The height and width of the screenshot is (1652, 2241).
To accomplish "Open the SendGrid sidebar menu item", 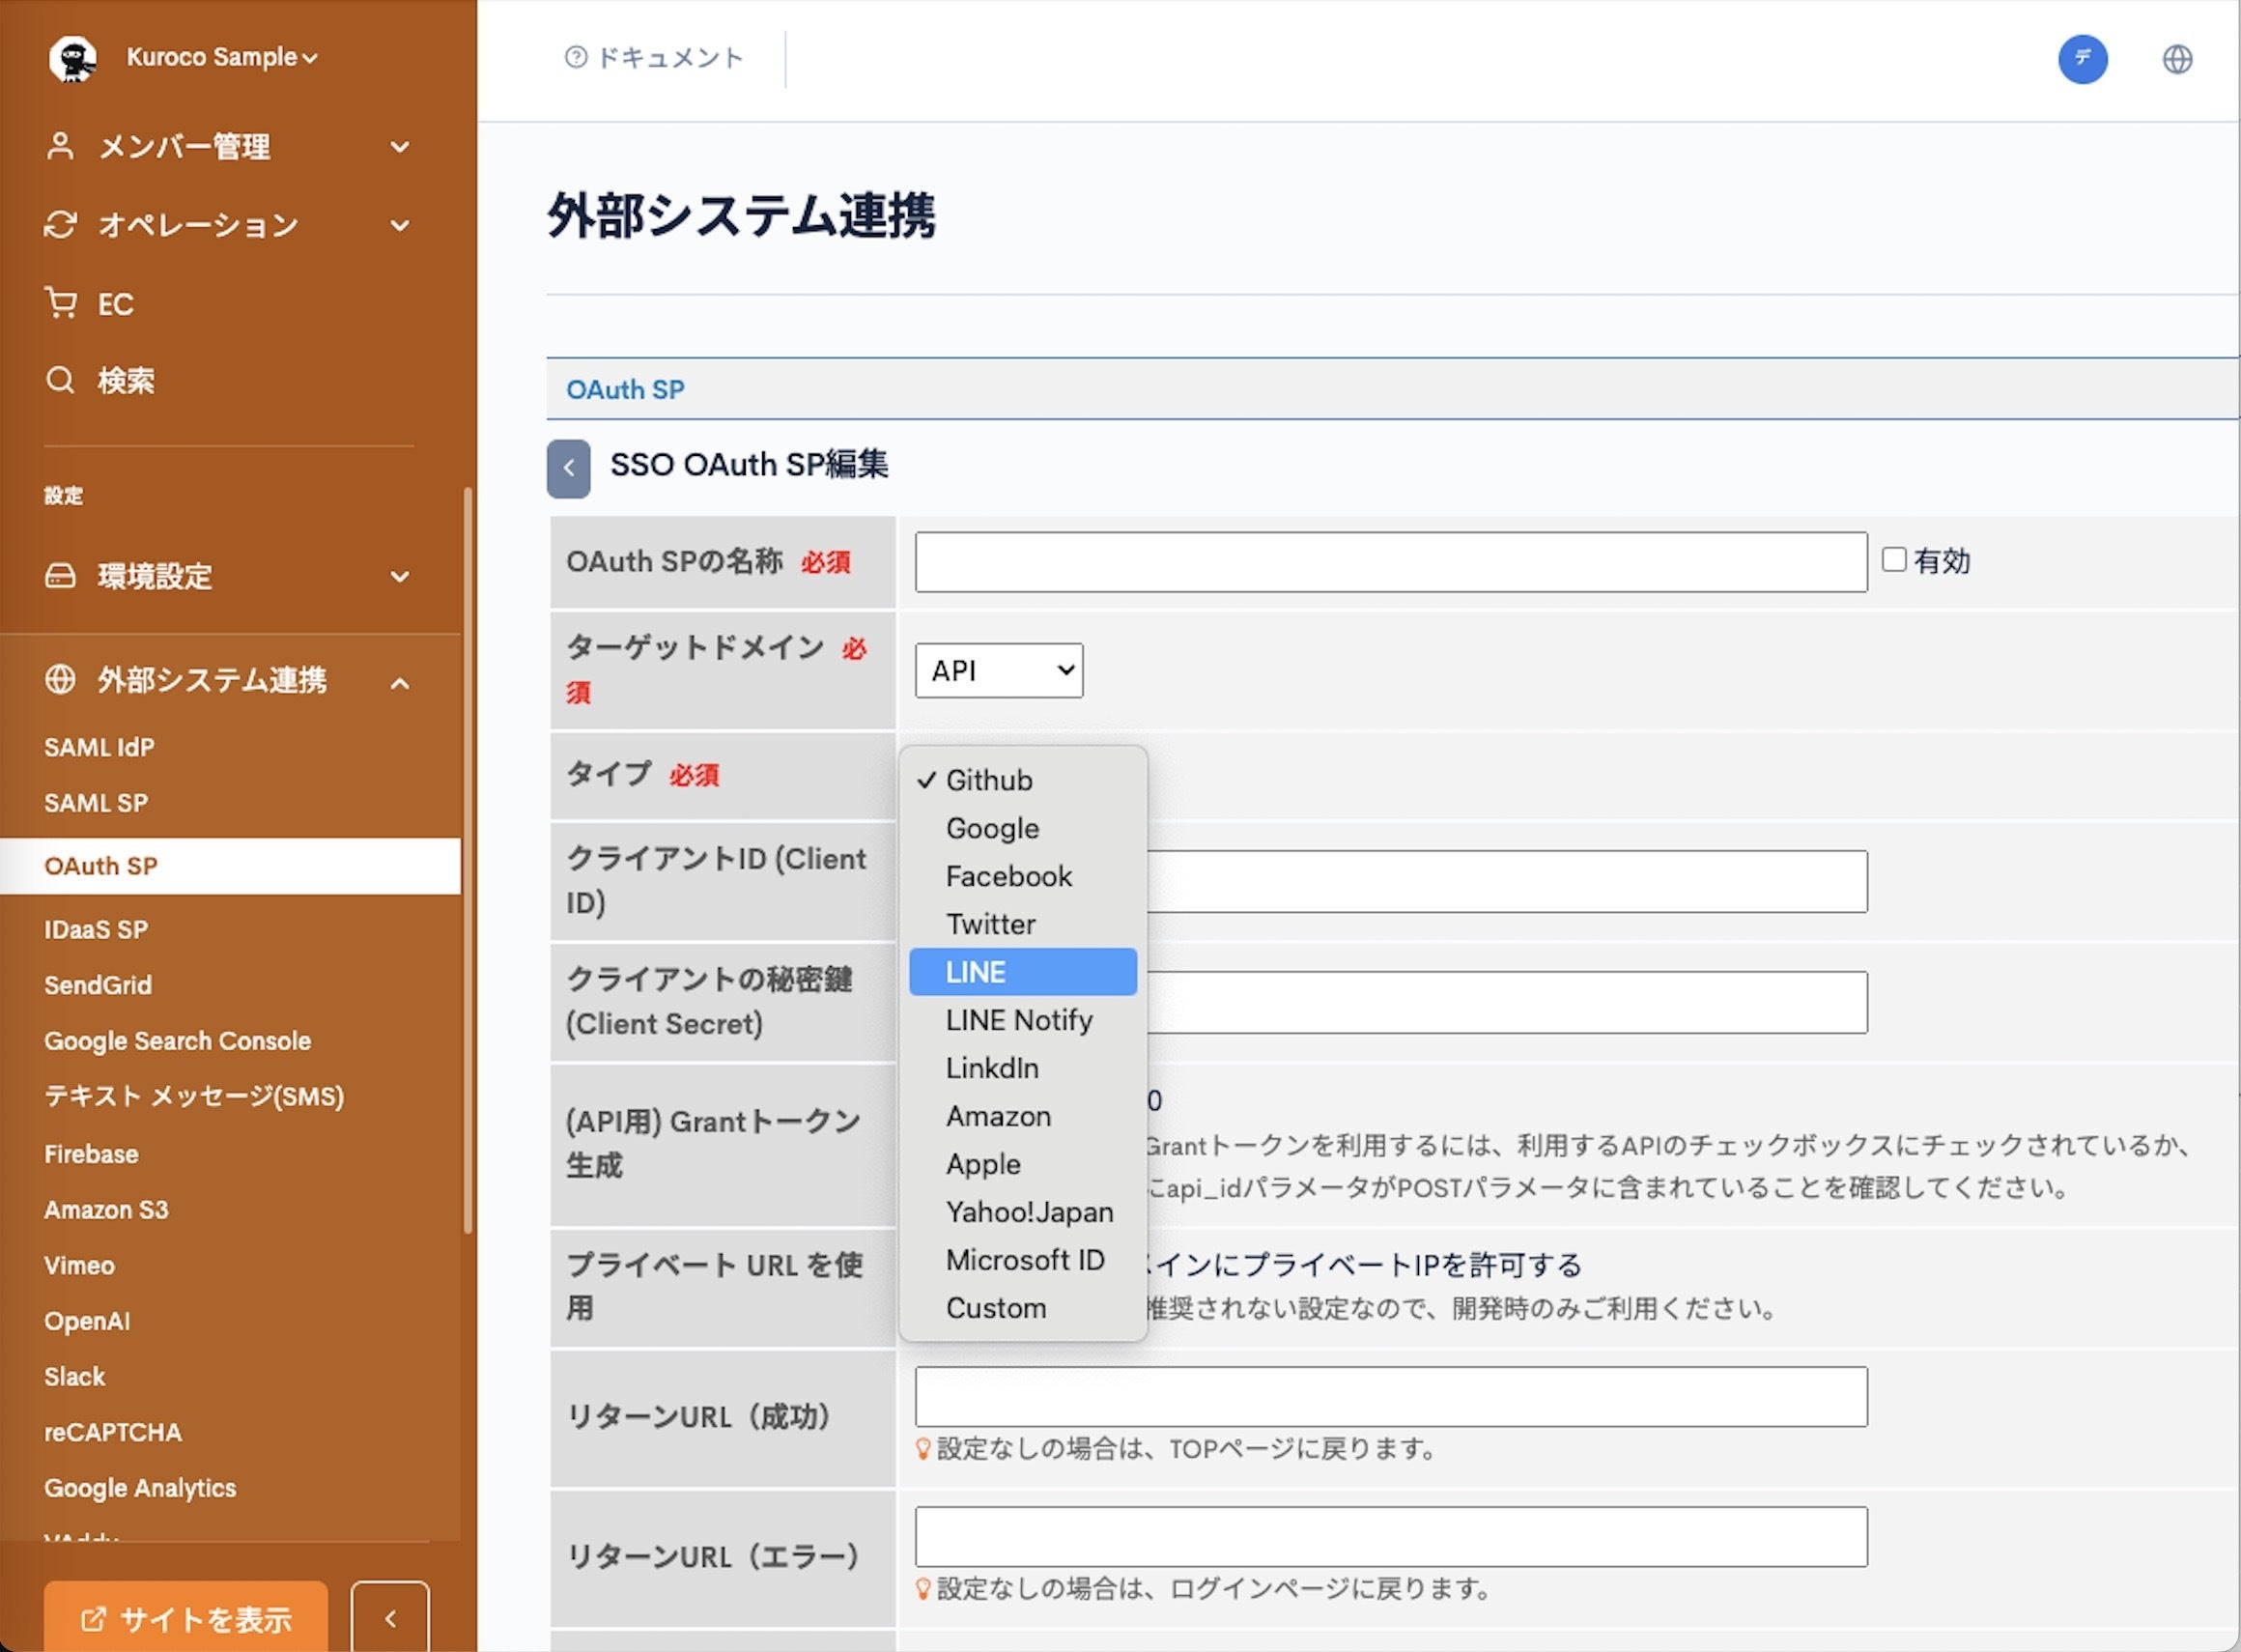I will pos(98,985).
